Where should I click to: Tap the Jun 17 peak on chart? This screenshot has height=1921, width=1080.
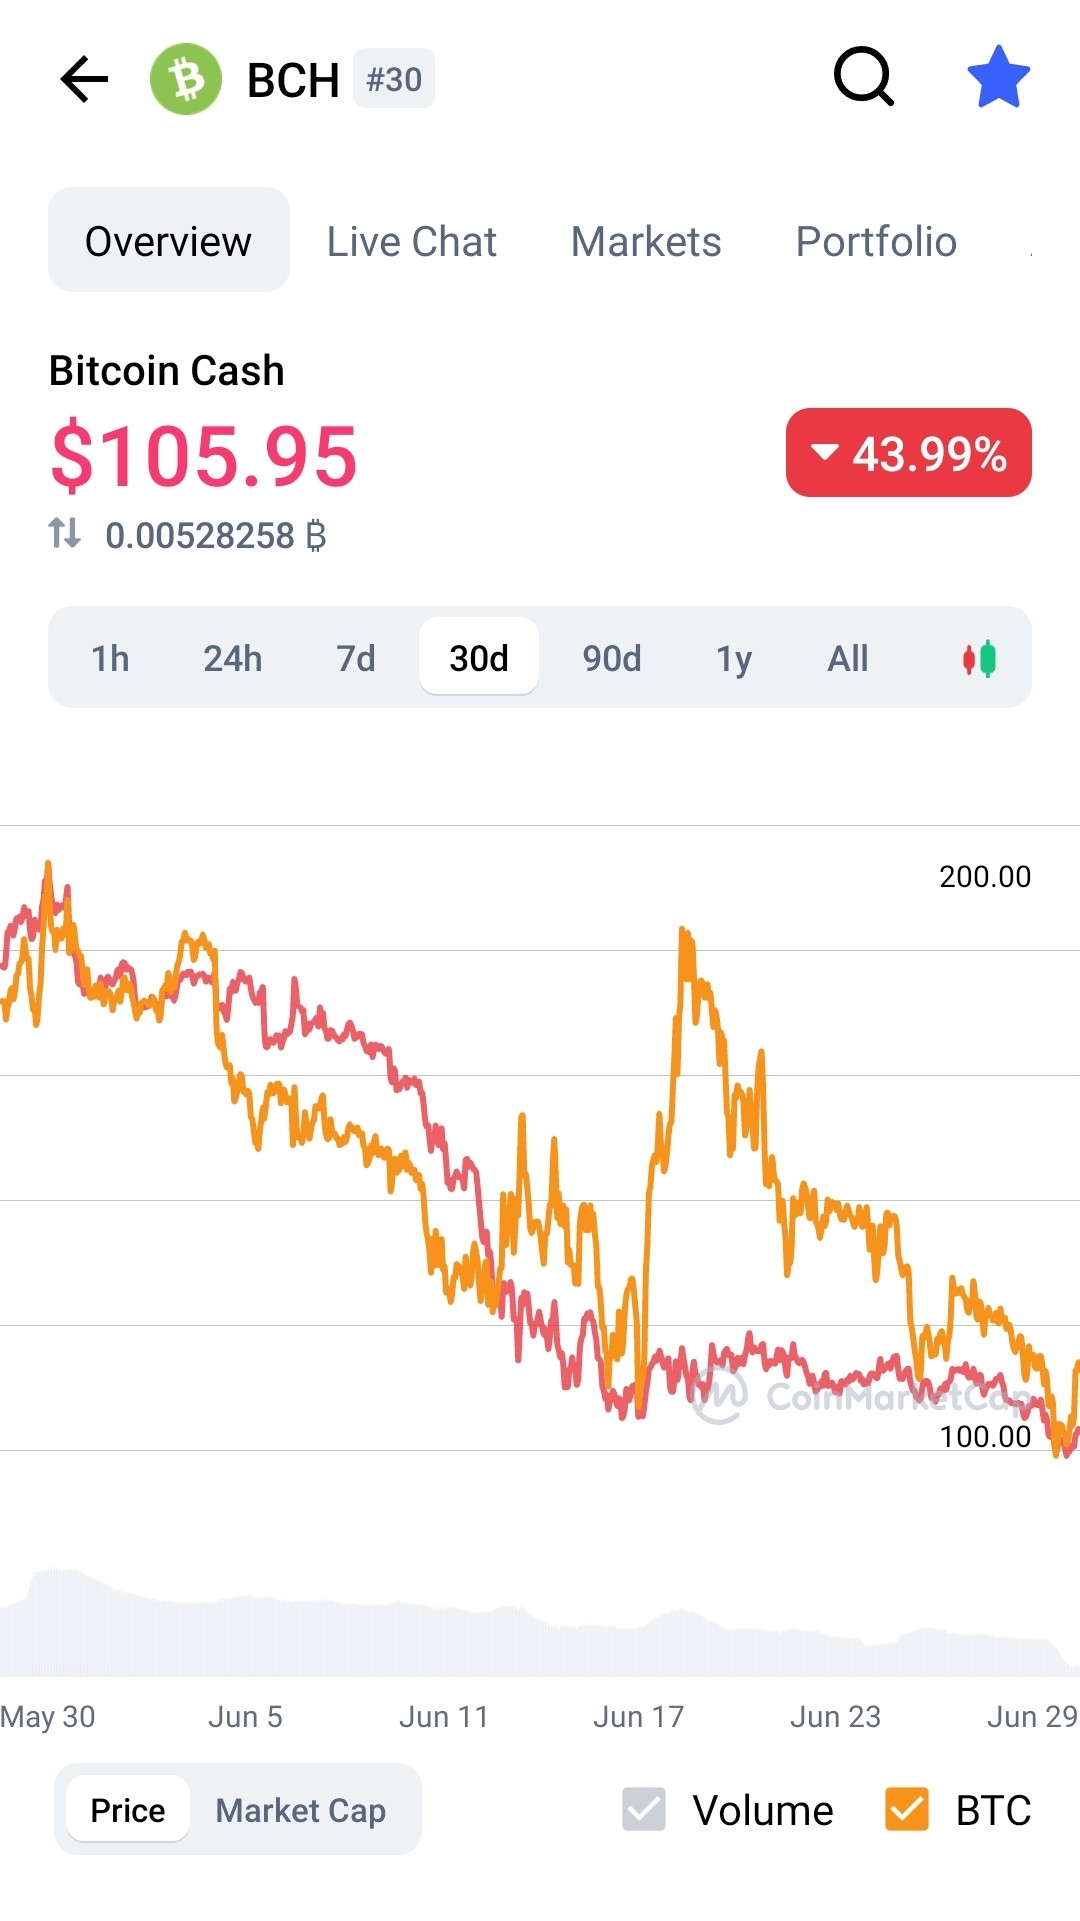[684, 933]
